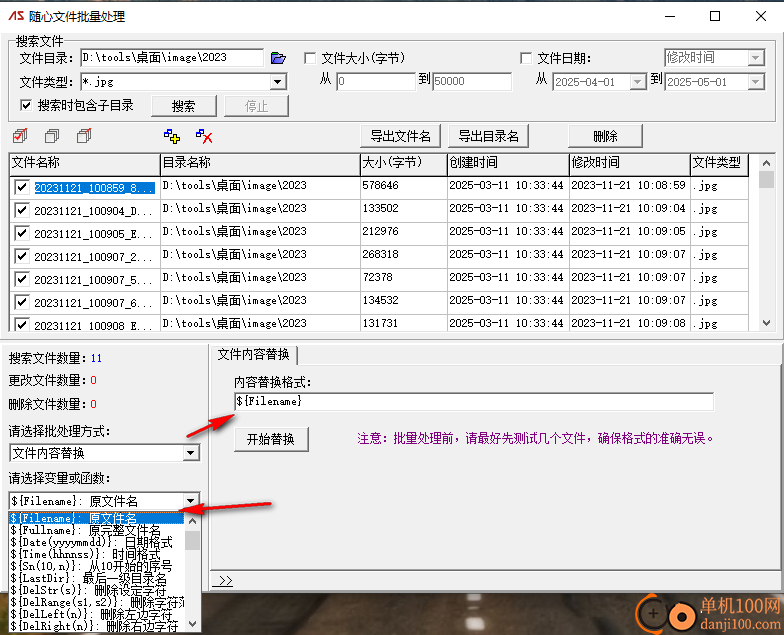The image size is (784, 635).
Task: Click the invert selection icon
Action: click(84, 136)
